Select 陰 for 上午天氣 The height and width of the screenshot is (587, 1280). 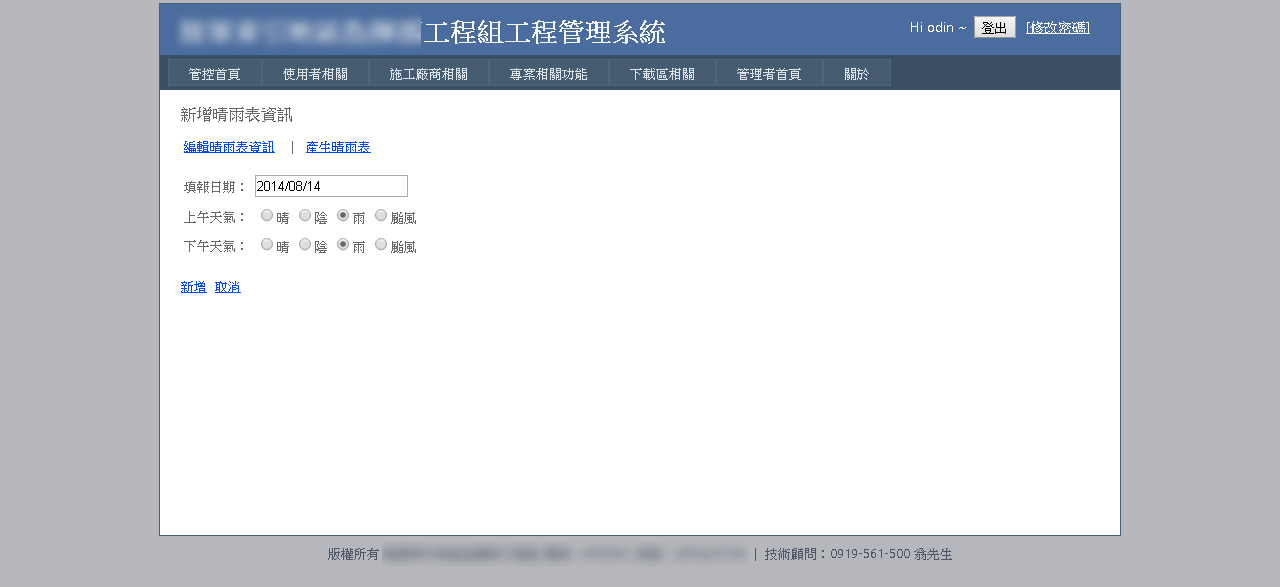pos(305,215)
